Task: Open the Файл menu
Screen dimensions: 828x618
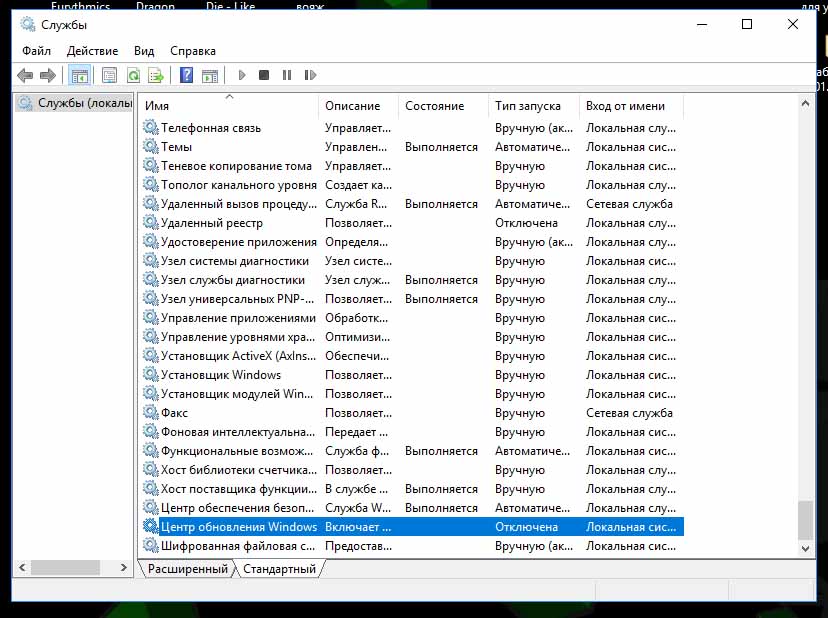Action: point(36,51)
